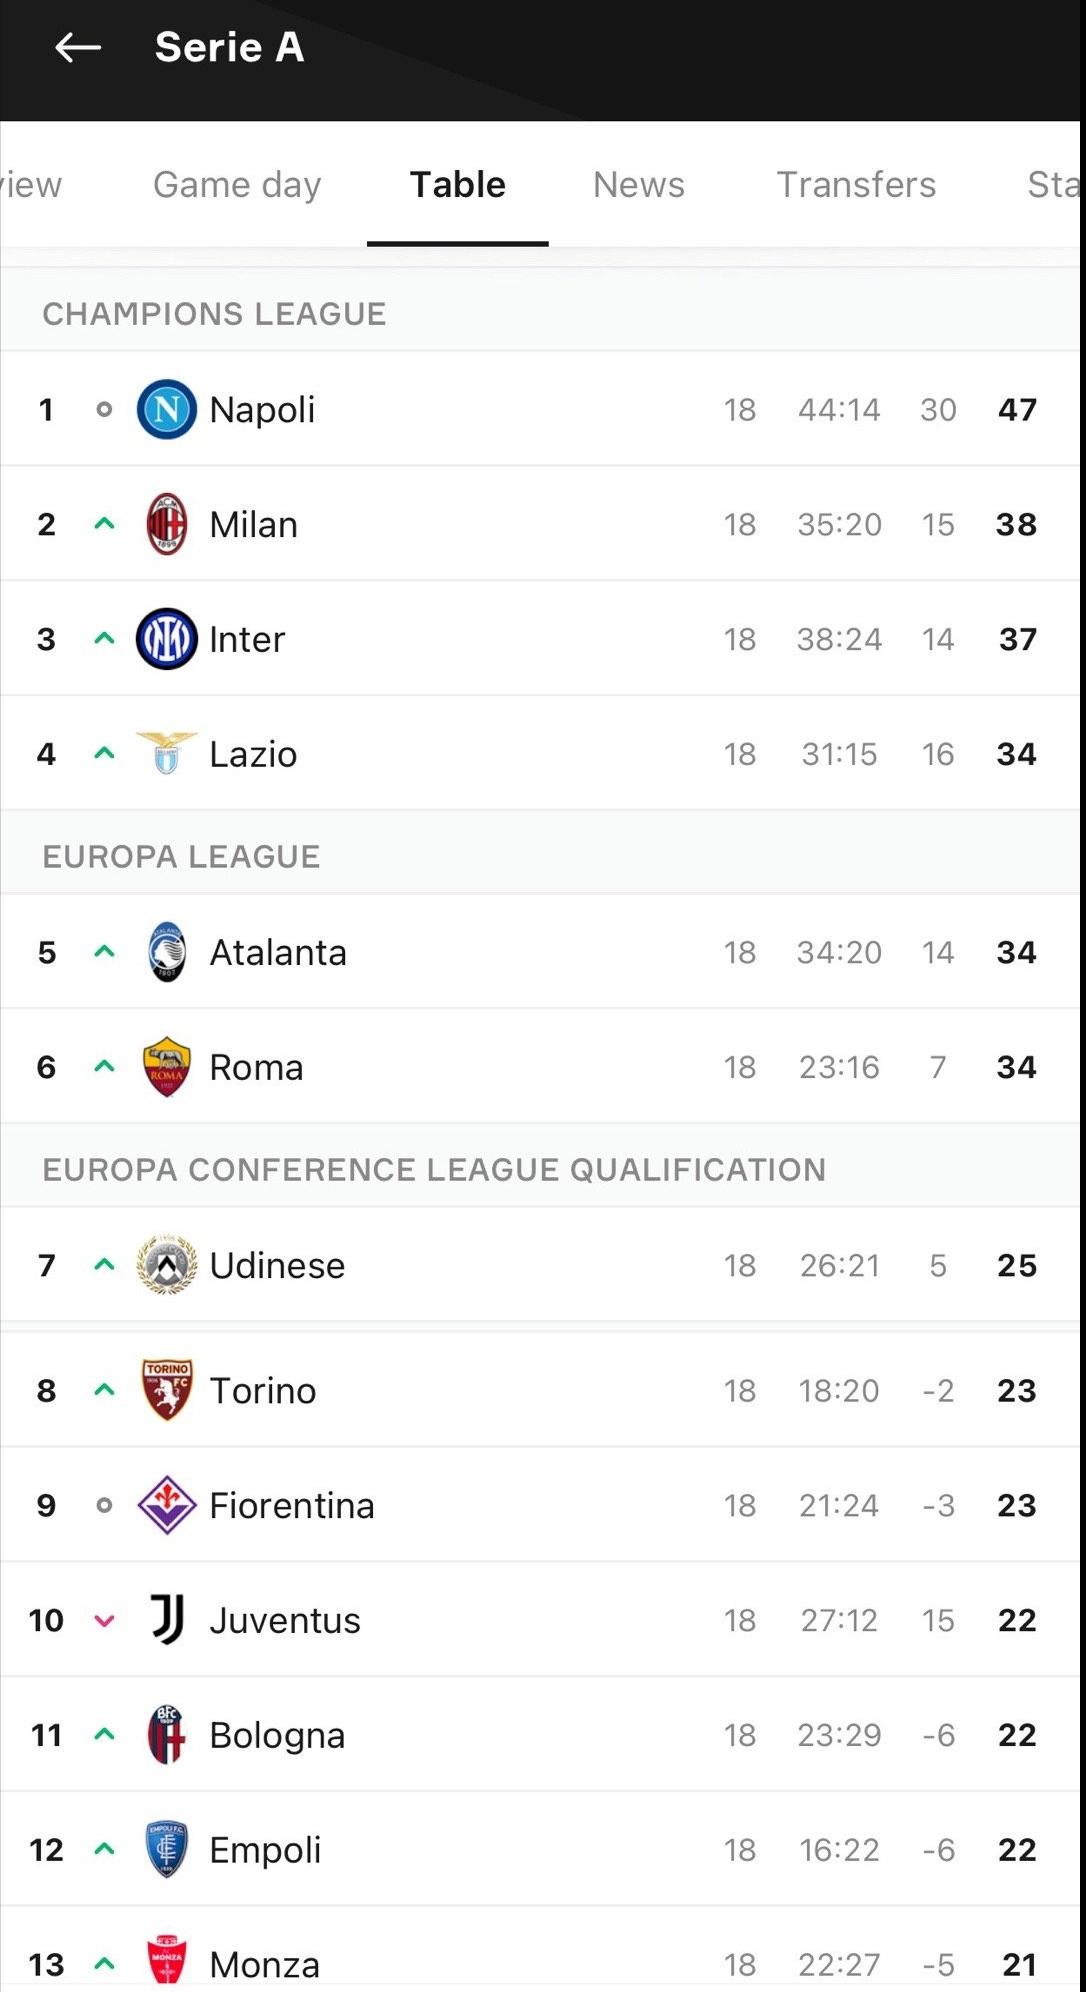Viewport: 1086px width, 1992px height.
Task: Tap Juventus red down-trend arrow
Action: pos(104,1621)
